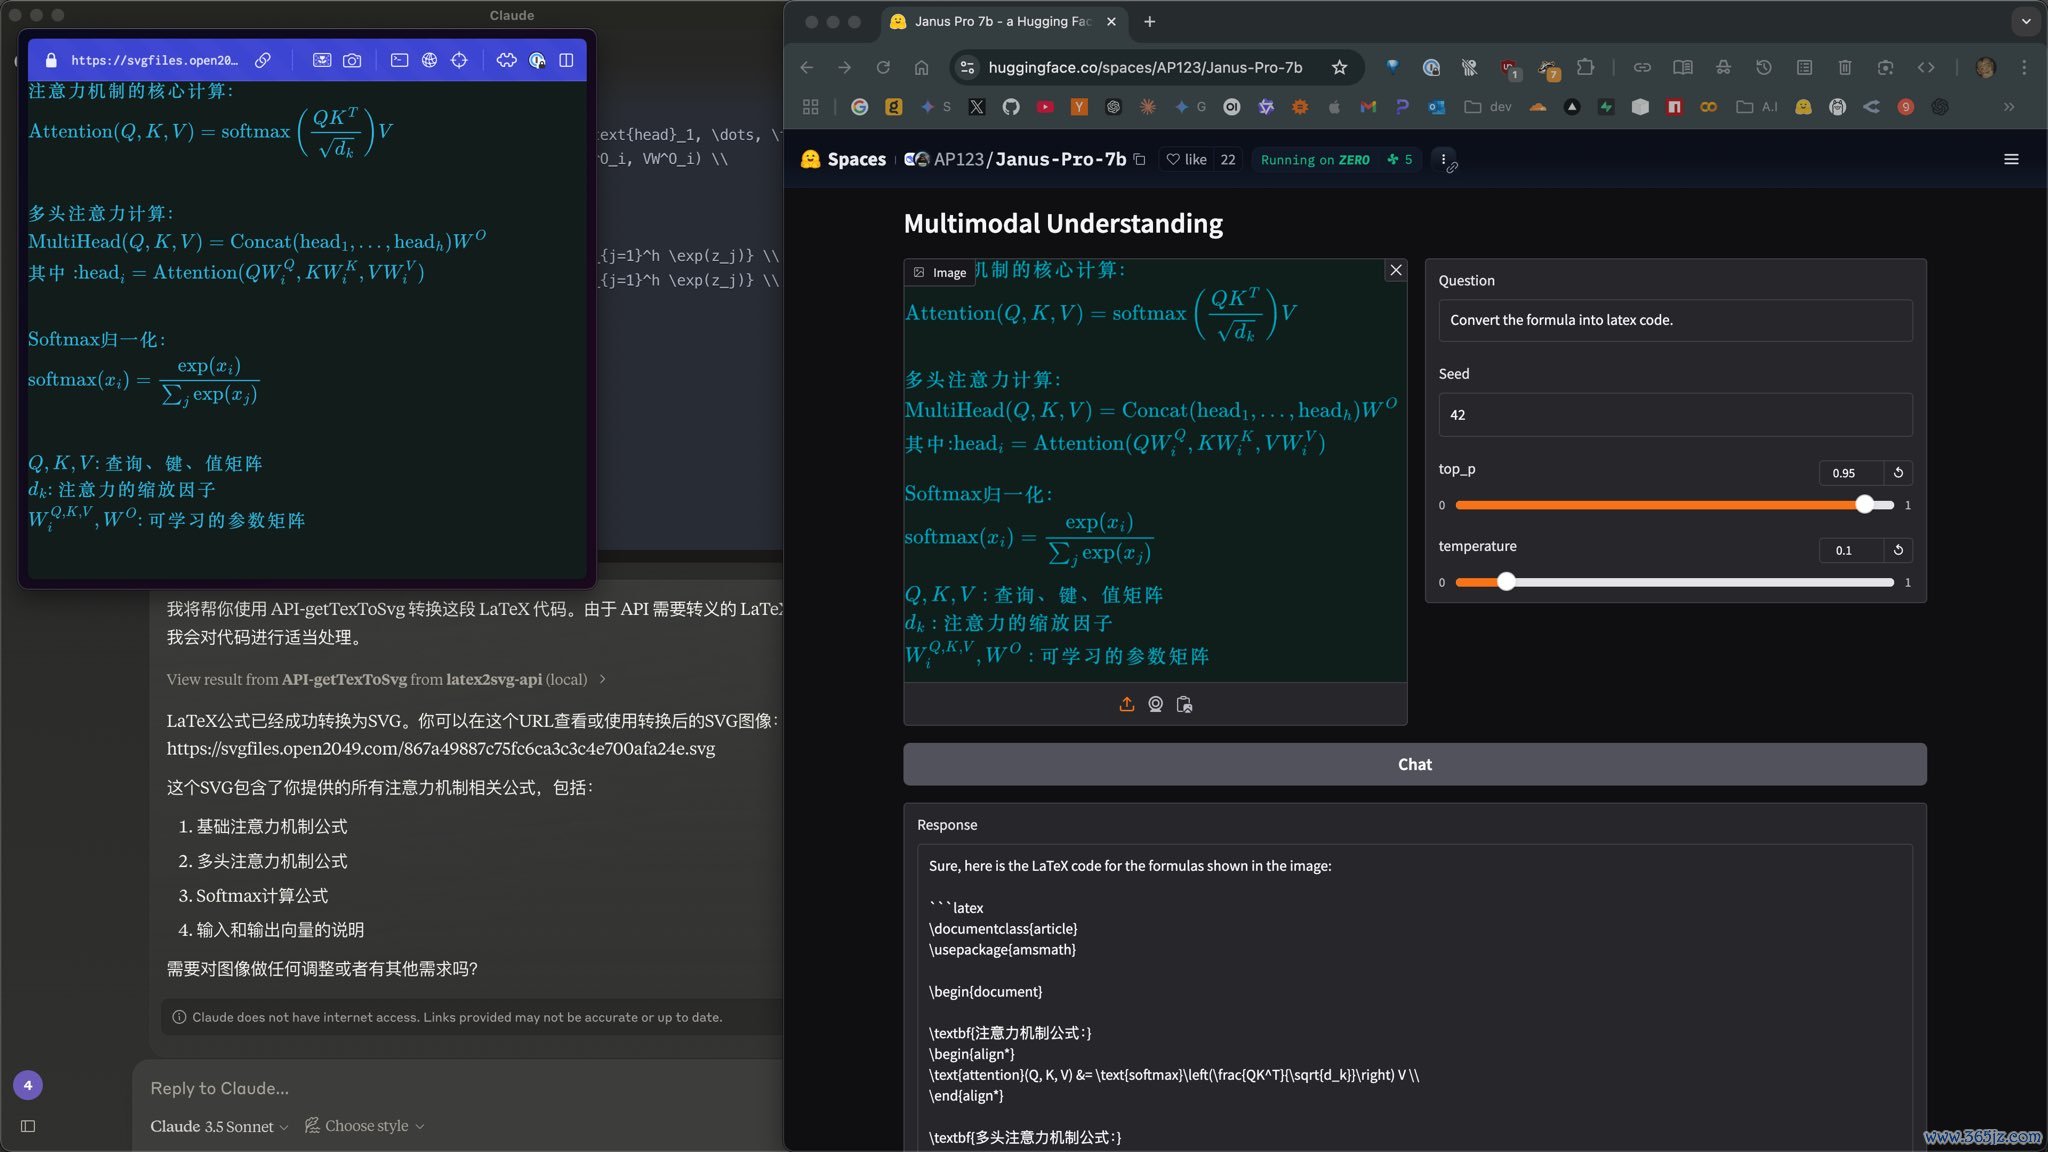The width and height of the screenshot is (2048, 1152).
Task: Use the webcam icon below the image
Action: tap(1155, 704)
